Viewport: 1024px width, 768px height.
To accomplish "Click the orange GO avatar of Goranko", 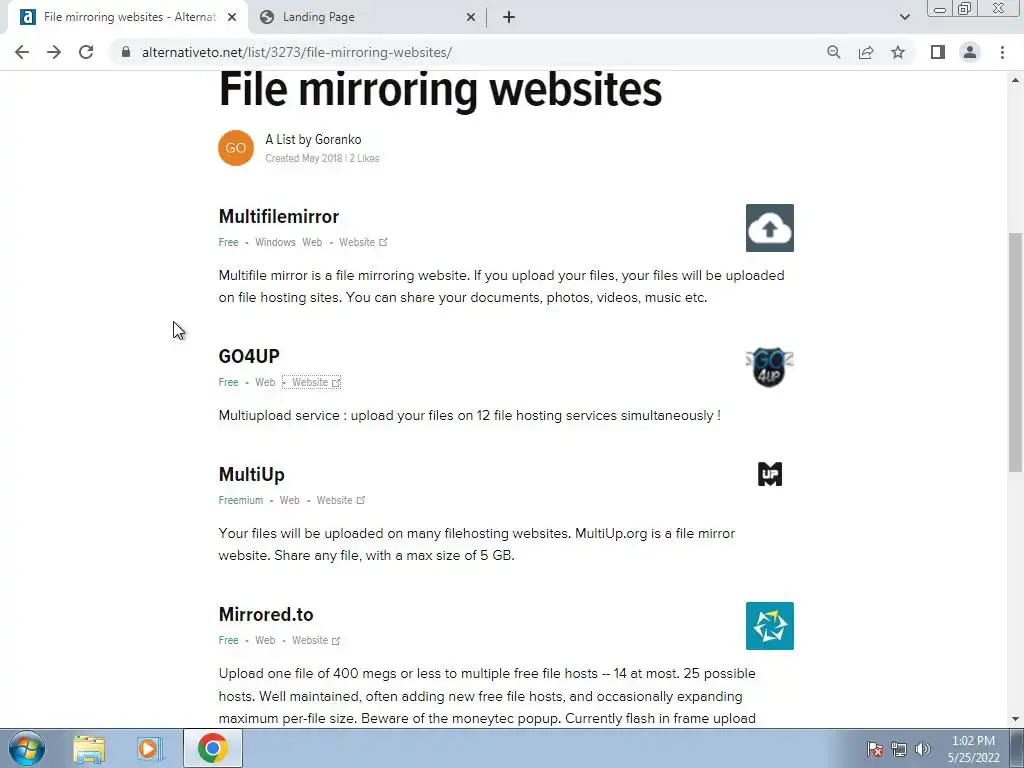I will click(236, 148).
